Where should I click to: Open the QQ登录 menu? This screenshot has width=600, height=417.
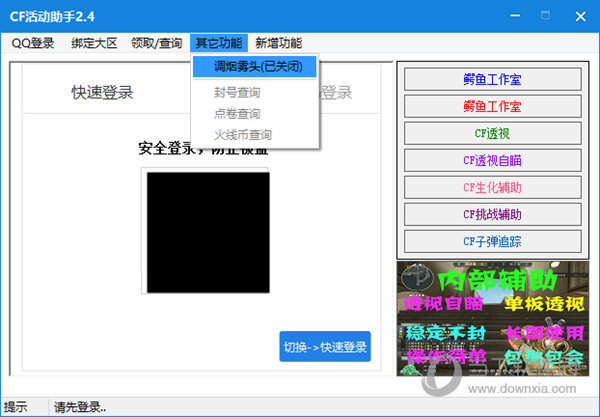[x=33, y=43]
